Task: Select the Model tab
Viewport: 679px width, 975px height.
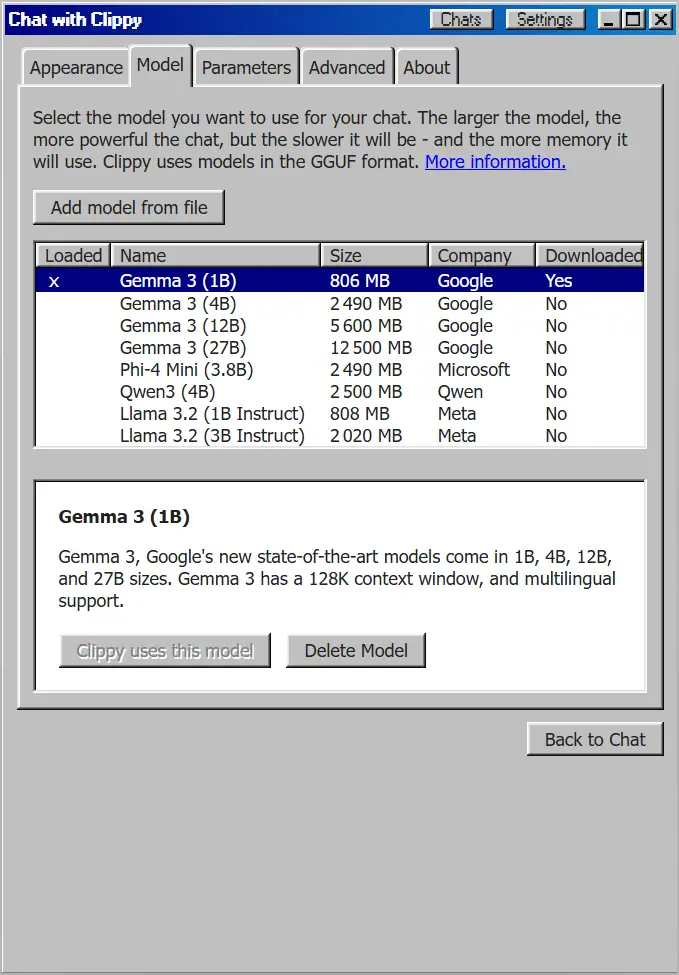Action: click(x=160, y=65)
